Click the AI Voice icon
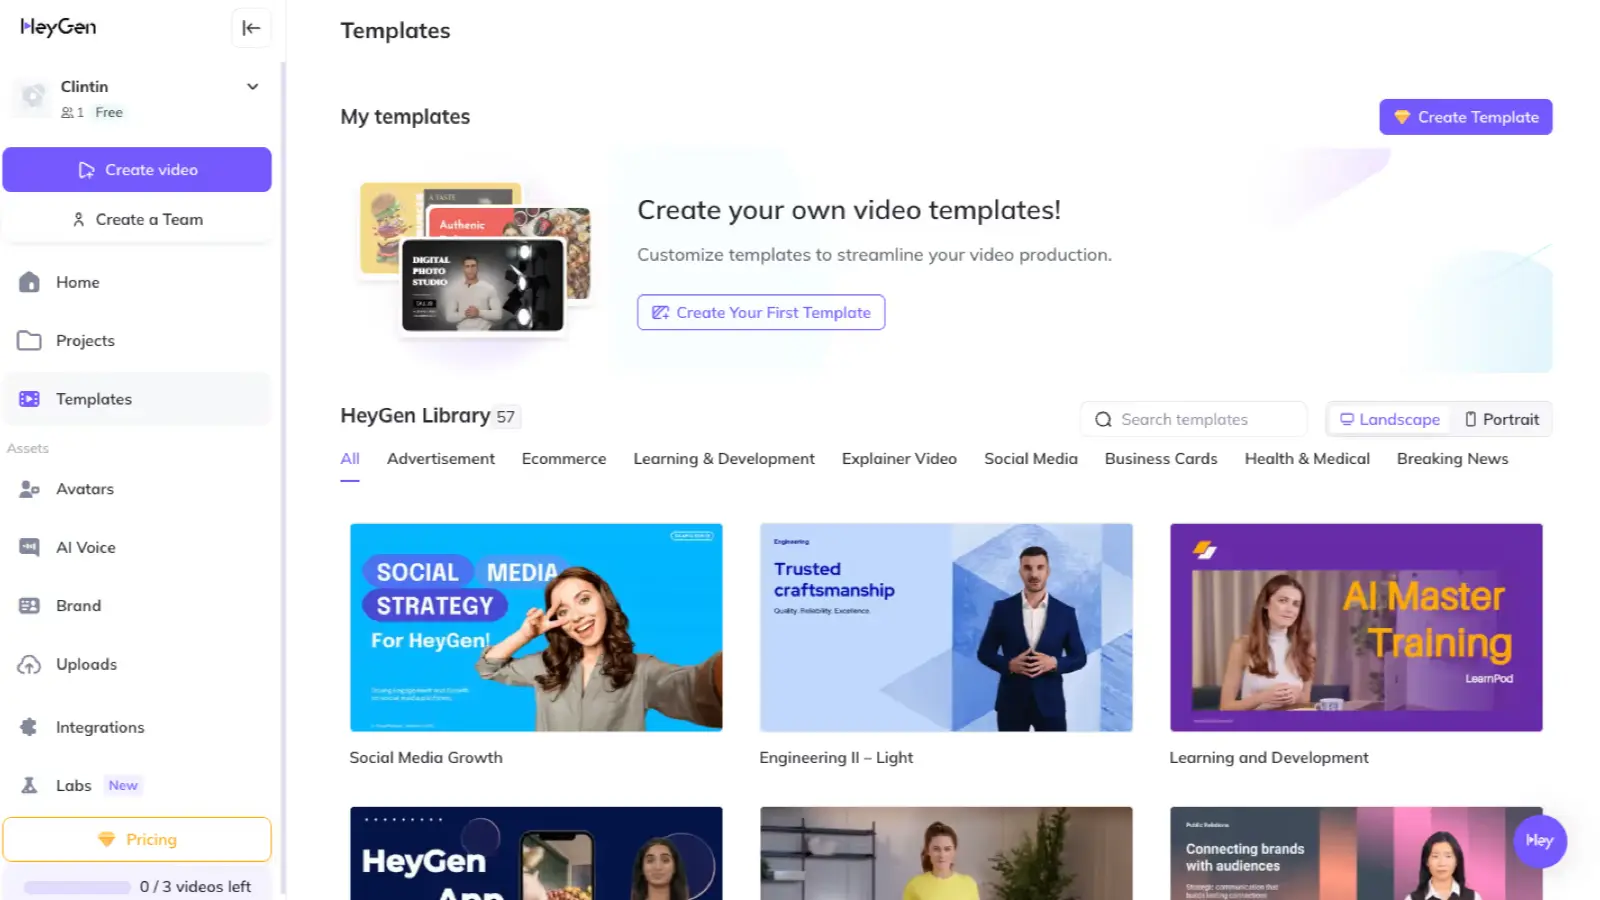Screen dimensions: 1600x900 pyautogui.click(x=30, y=548)
